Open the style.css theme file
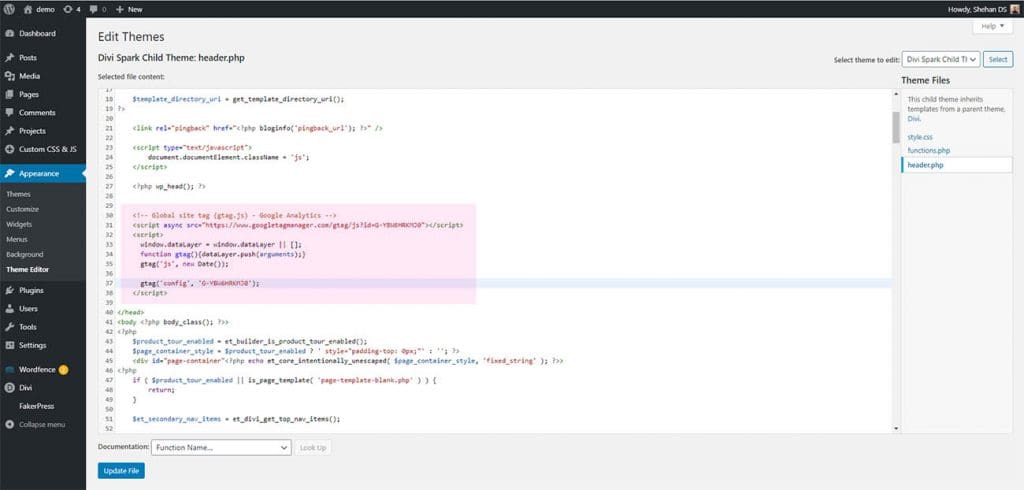The height and width of the screenshot is (490, 1024). (920, 137)
